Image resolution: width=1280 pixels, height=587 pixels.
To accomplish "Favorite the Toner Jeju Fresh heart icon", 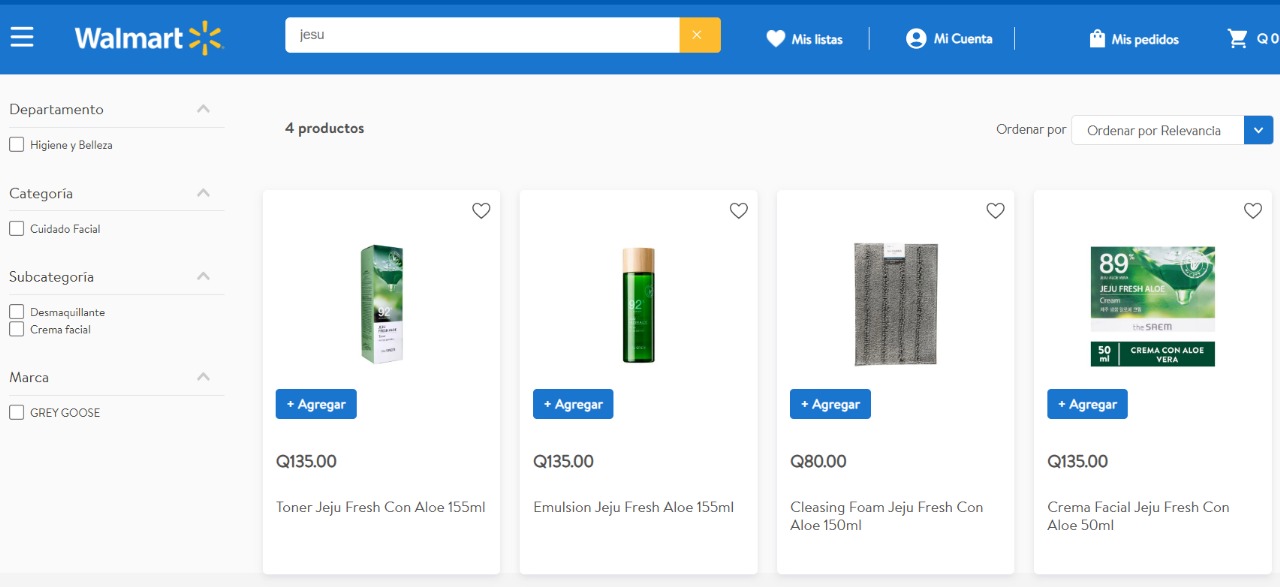I will tap(481, 211).
